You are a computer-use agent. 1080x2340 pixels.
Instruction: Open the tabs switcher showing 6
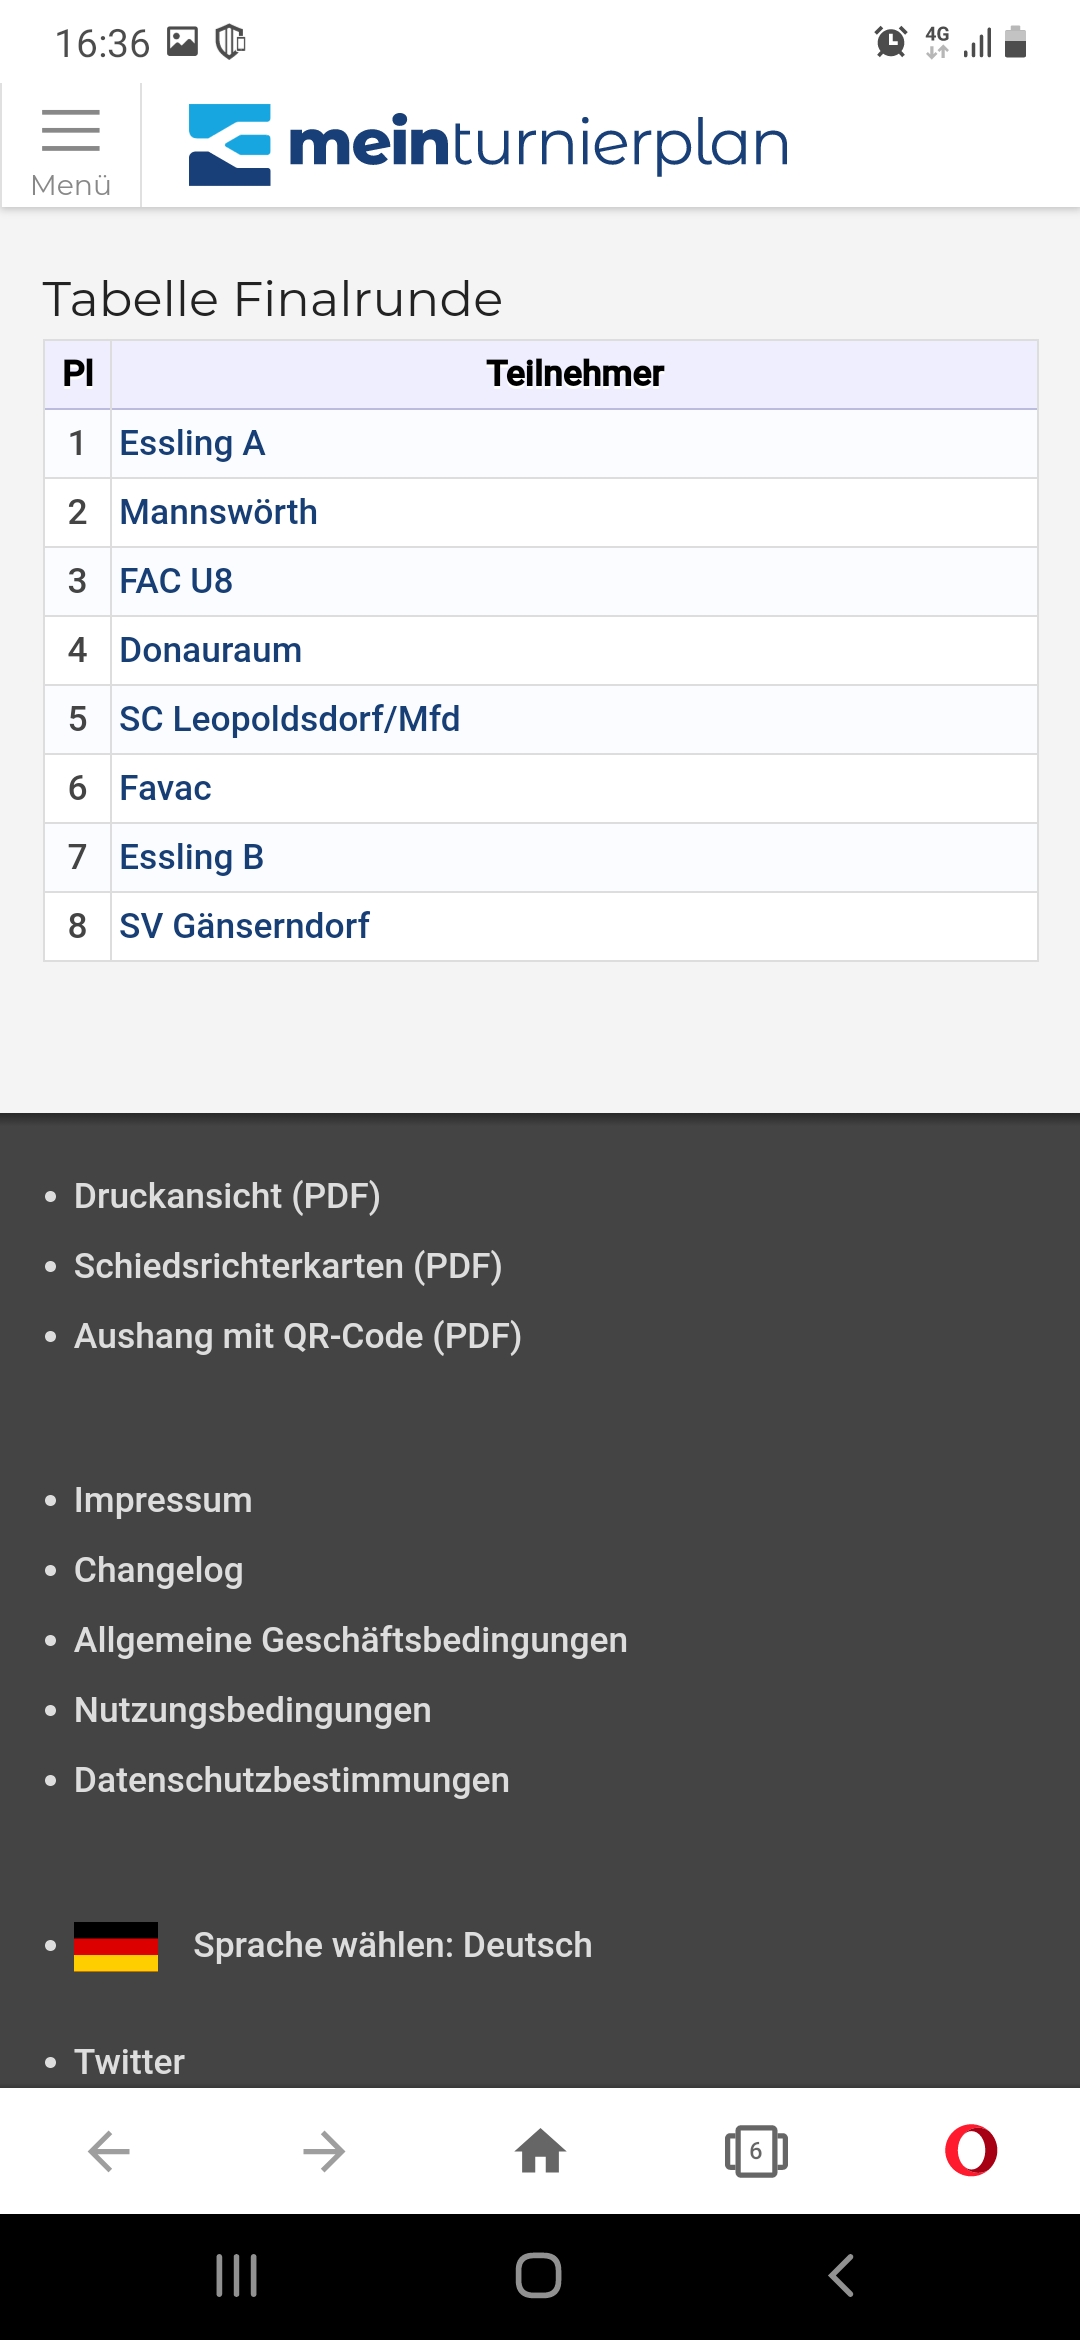(x=756, y=2151)
